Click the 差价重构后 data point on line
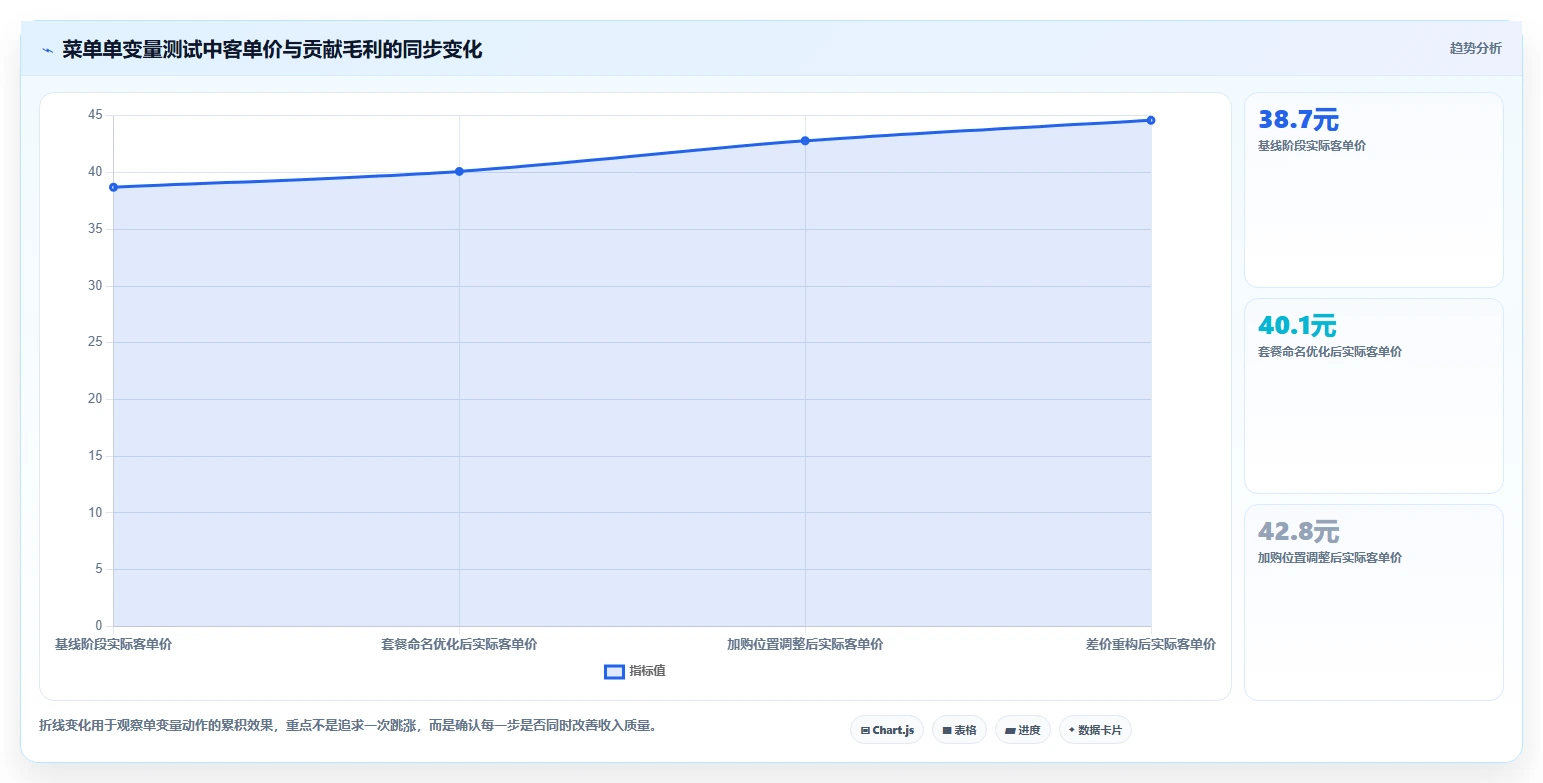Screen dimensions: 1543x783 [x=1151, y=120]
